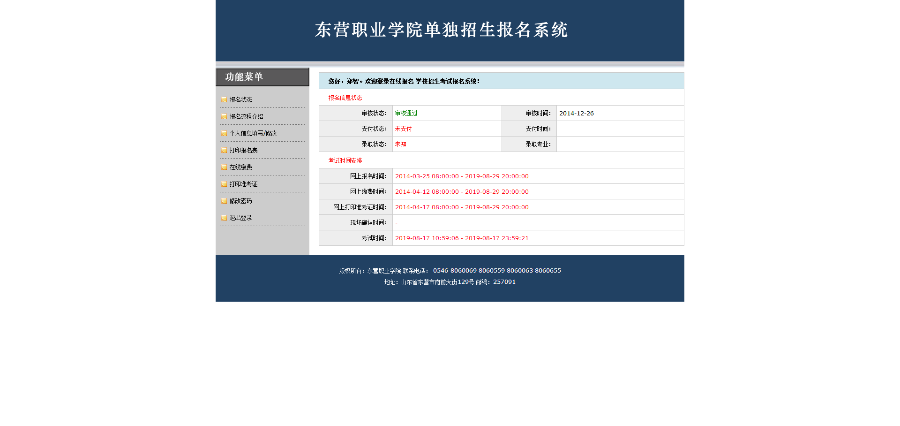
Task: Click the folder icon beside 修改密码
Action: 224,202
